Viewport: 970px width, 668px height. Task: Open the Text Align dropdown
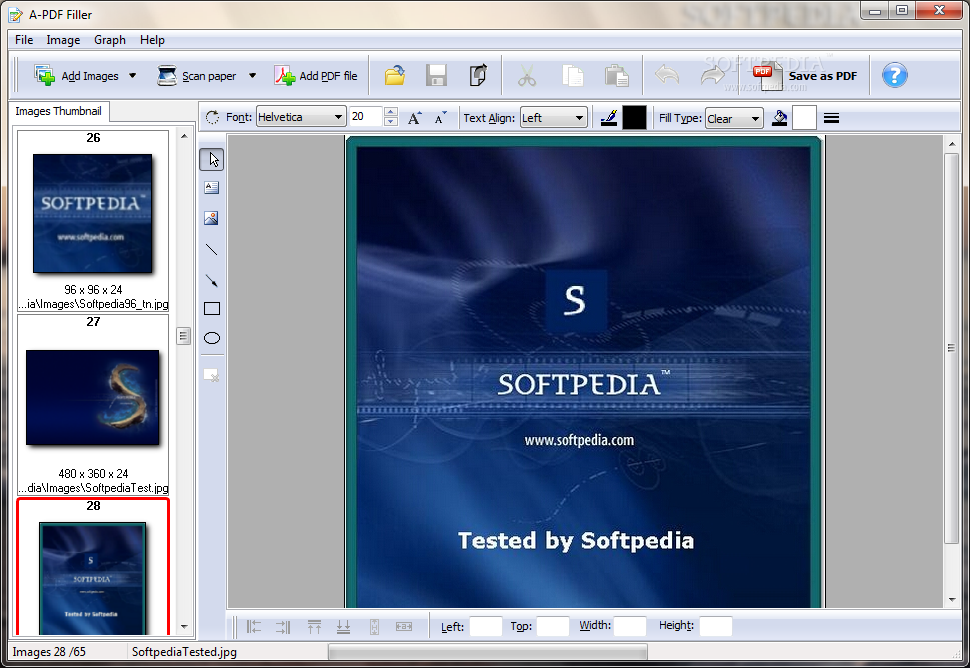coord(553,118)
